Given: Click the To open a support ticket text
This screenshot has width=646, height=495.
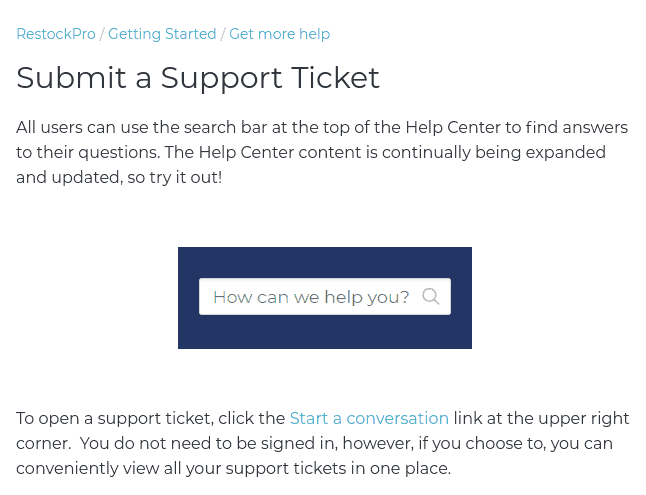Looking at the screenshot, I should (x=115, y=418).
